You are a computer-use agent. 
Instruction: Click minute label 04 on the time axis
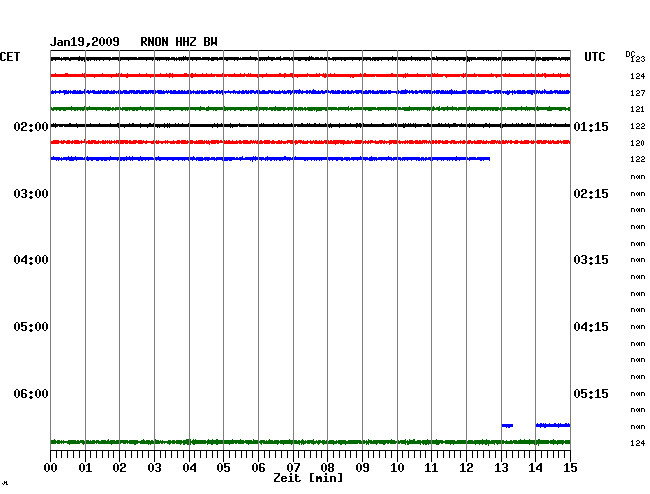click(189, 468)
